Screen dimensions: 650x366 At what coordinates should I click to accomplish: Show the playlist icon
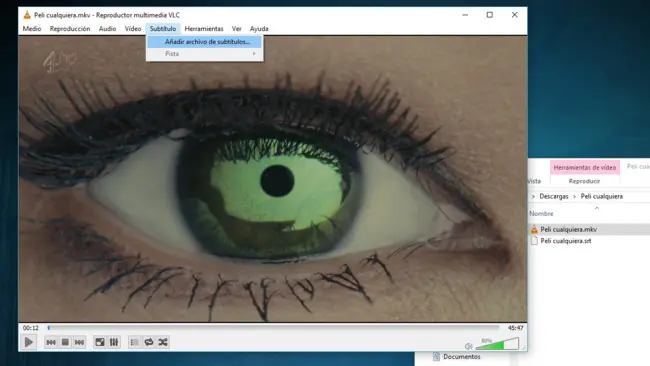pyautogui.click(x=134, y=342)
